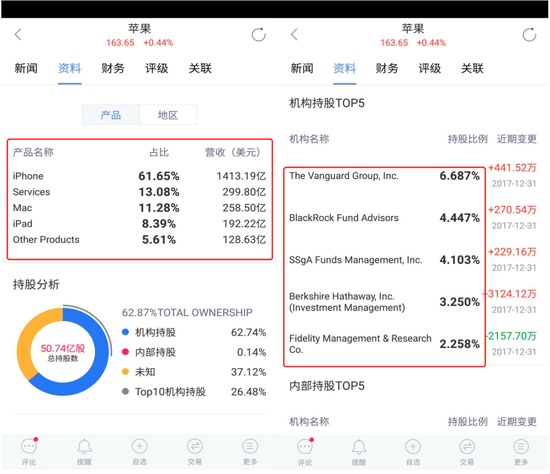Open SSgA Funds Management, Inc. row
This screenshot has width=550, height=474.
tap(412, 260)
